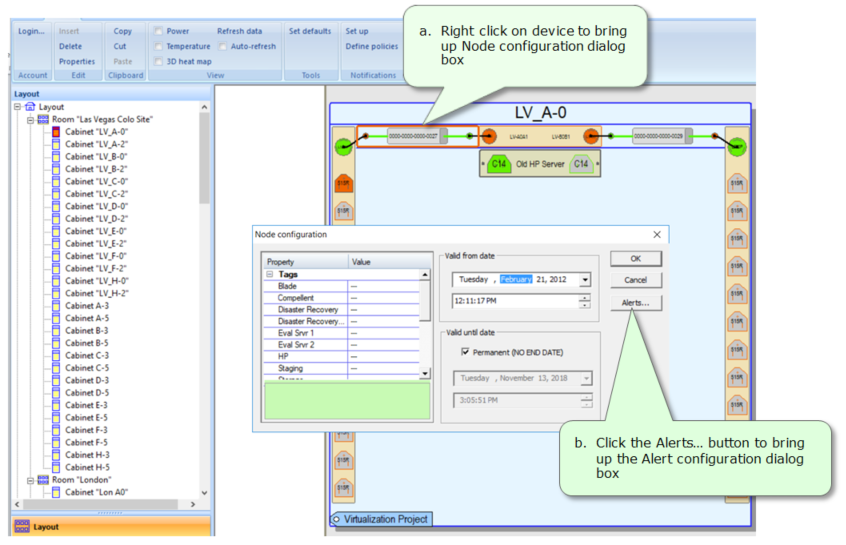Select the left green C14 connector icon
846x545 pixels.
tap(498, 163)
